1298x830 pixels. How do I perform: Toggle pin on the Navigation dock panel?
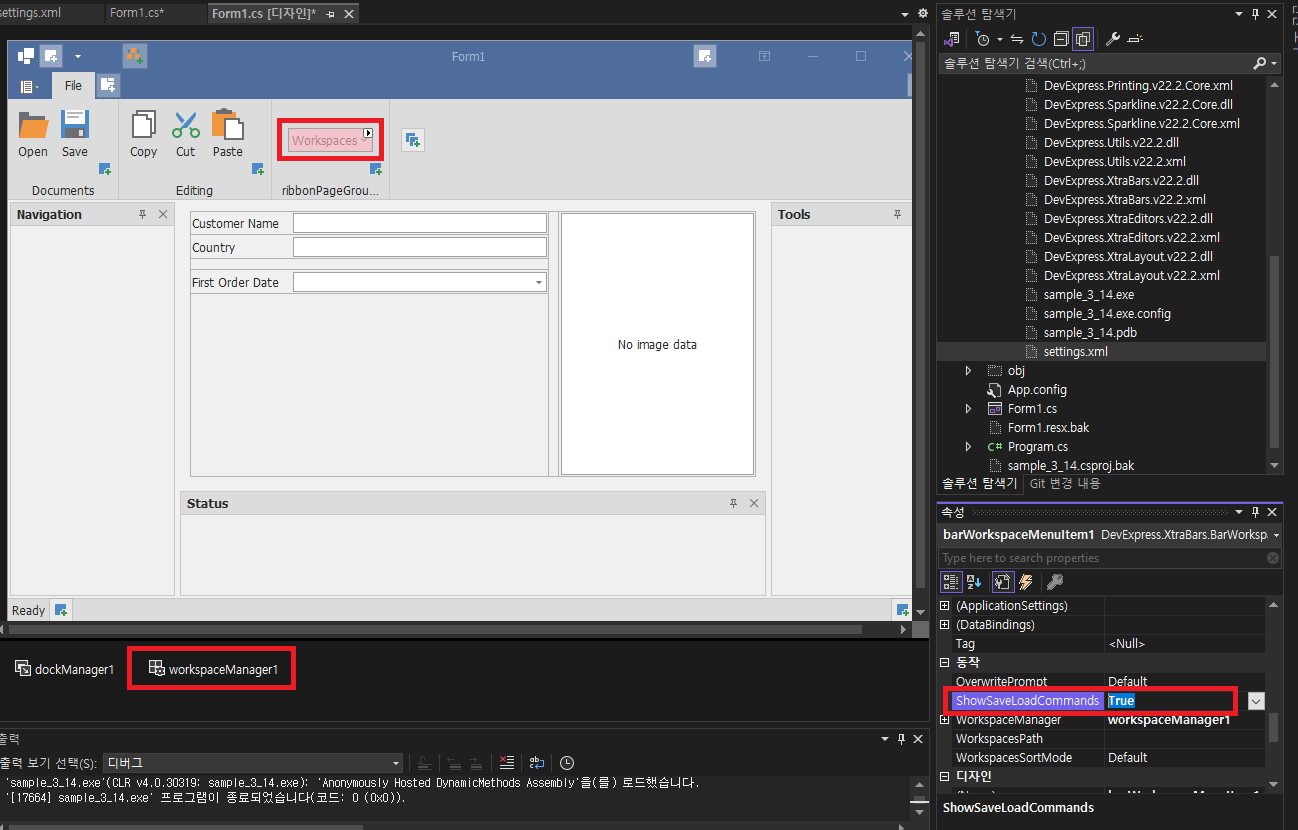pos(143,215)
